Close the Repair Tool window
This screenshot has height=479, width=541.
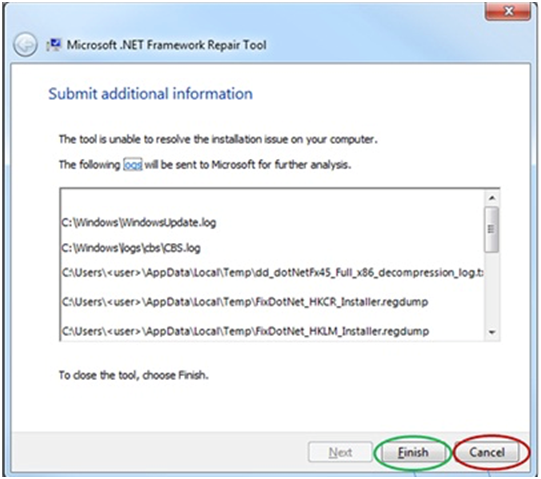pyautogui.click(x=508, y=11)
